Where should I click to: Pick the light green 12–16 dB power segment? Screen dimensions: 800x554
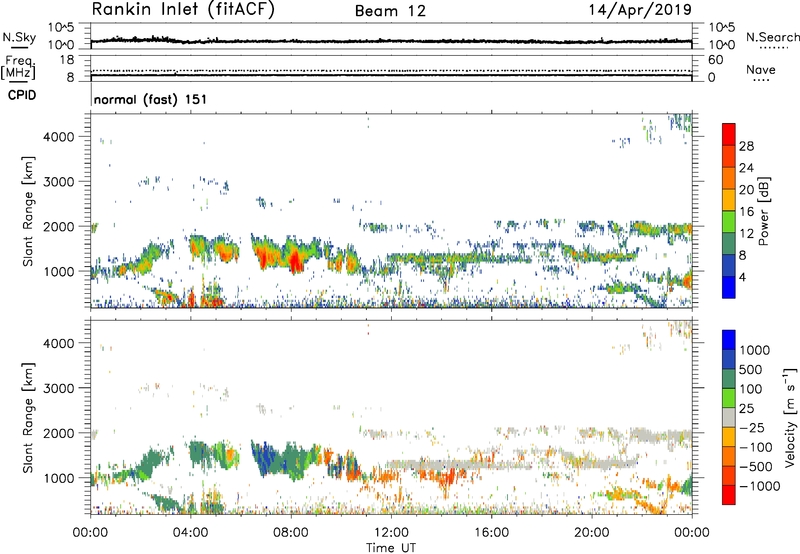729,223
